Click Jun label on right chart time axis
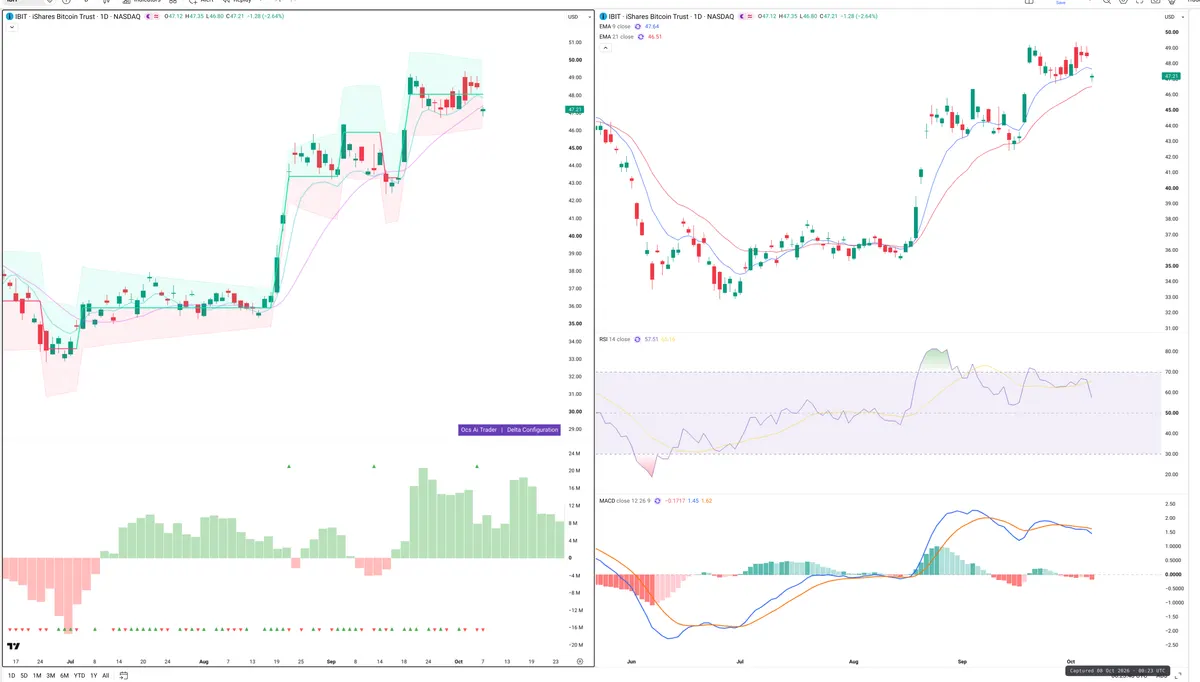 629,661
